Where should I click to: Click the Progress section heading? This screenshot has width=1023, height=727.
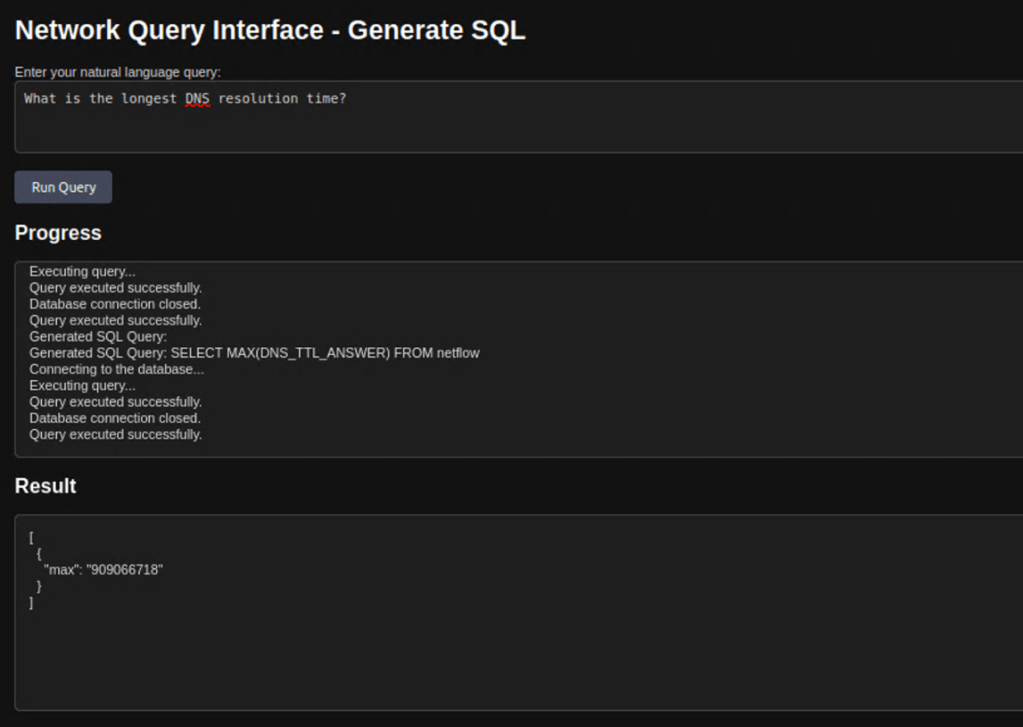click(58, 233)
